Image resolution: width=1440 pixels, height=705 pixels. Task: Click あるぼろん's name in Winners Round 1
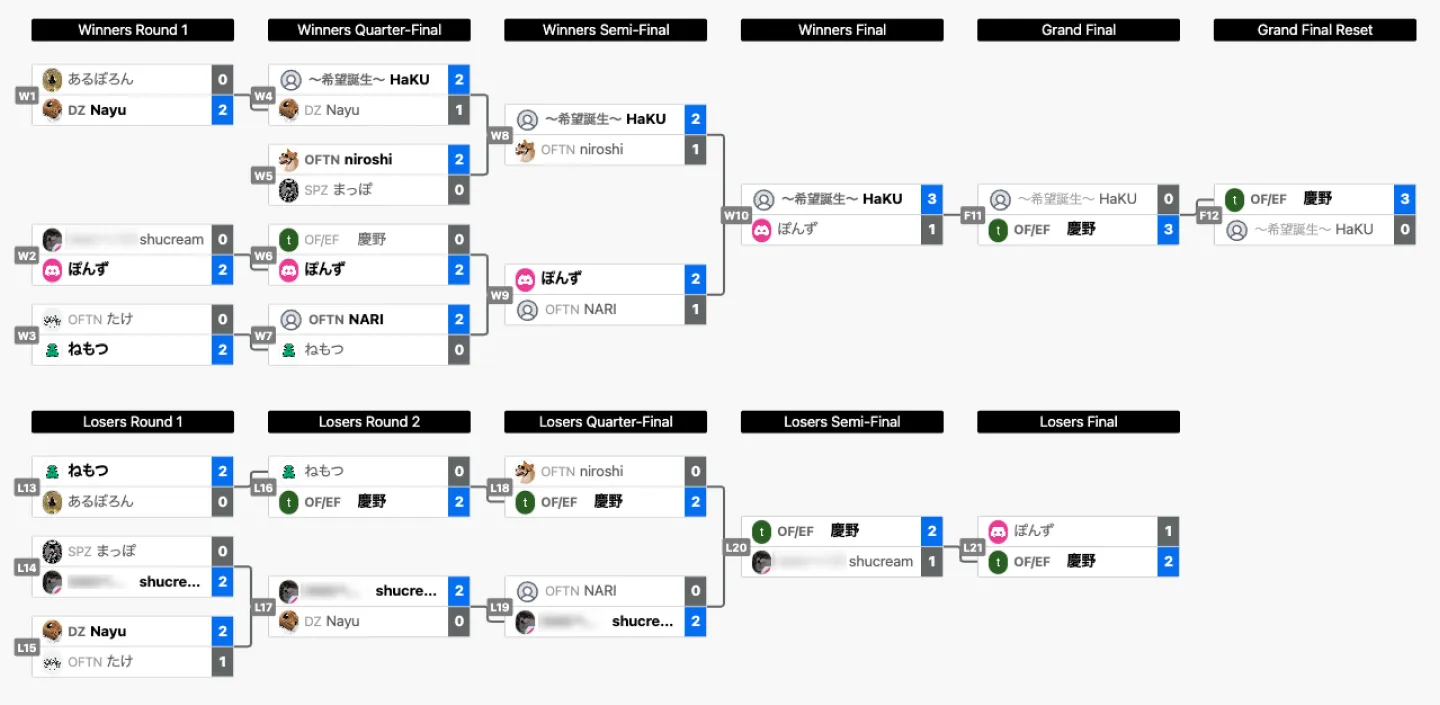point(100,79)
